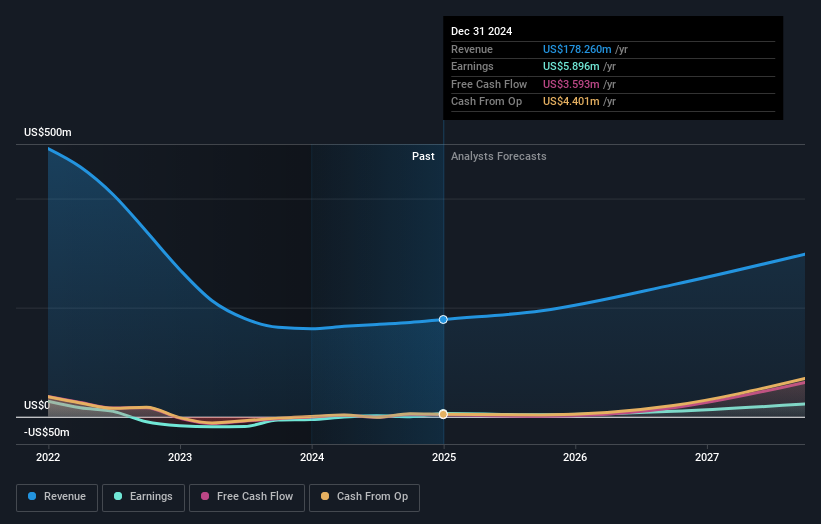Click the Dec 31 2024 tooltip date
821x524 pixels.
click(481, 31)
